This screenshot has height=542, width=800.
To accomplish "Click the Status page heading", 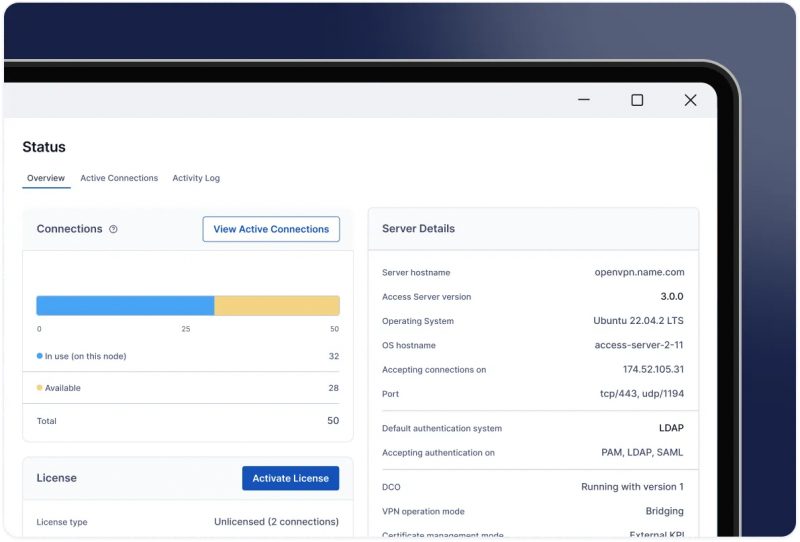I will tap(44, 147).
